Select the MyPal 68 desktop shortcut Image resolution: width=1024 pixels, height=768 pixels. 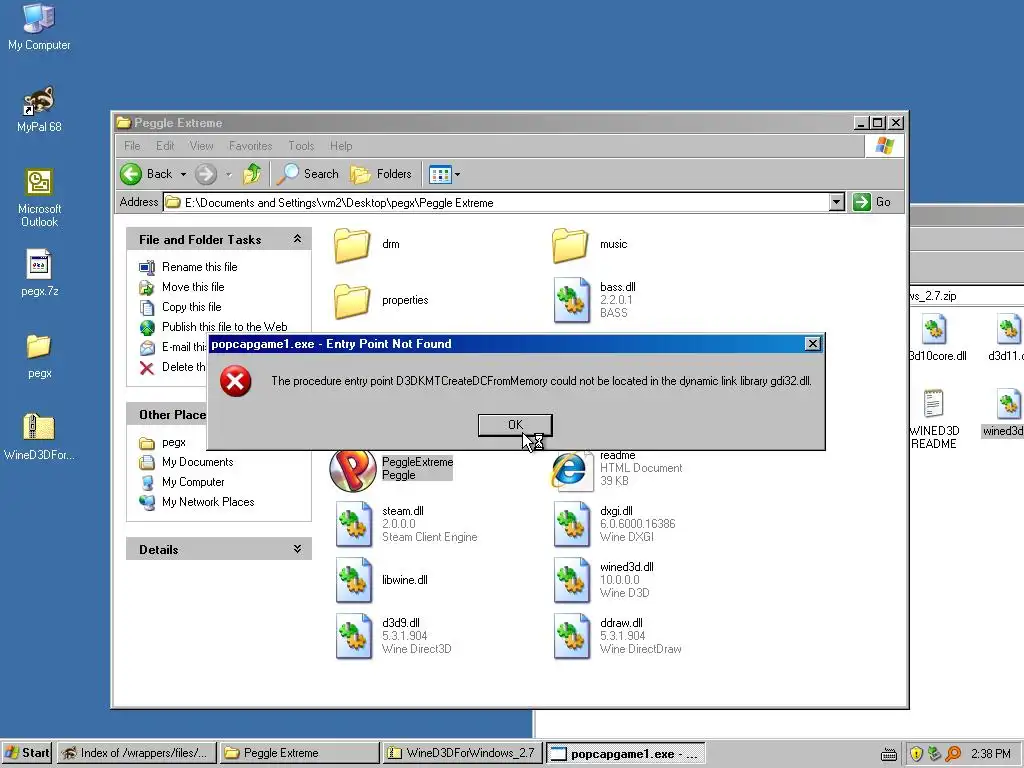click(39, 109)
